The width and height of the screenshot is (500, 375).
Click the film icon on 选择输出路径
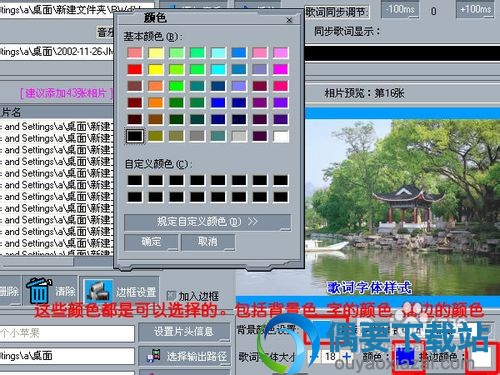[154, 356]
